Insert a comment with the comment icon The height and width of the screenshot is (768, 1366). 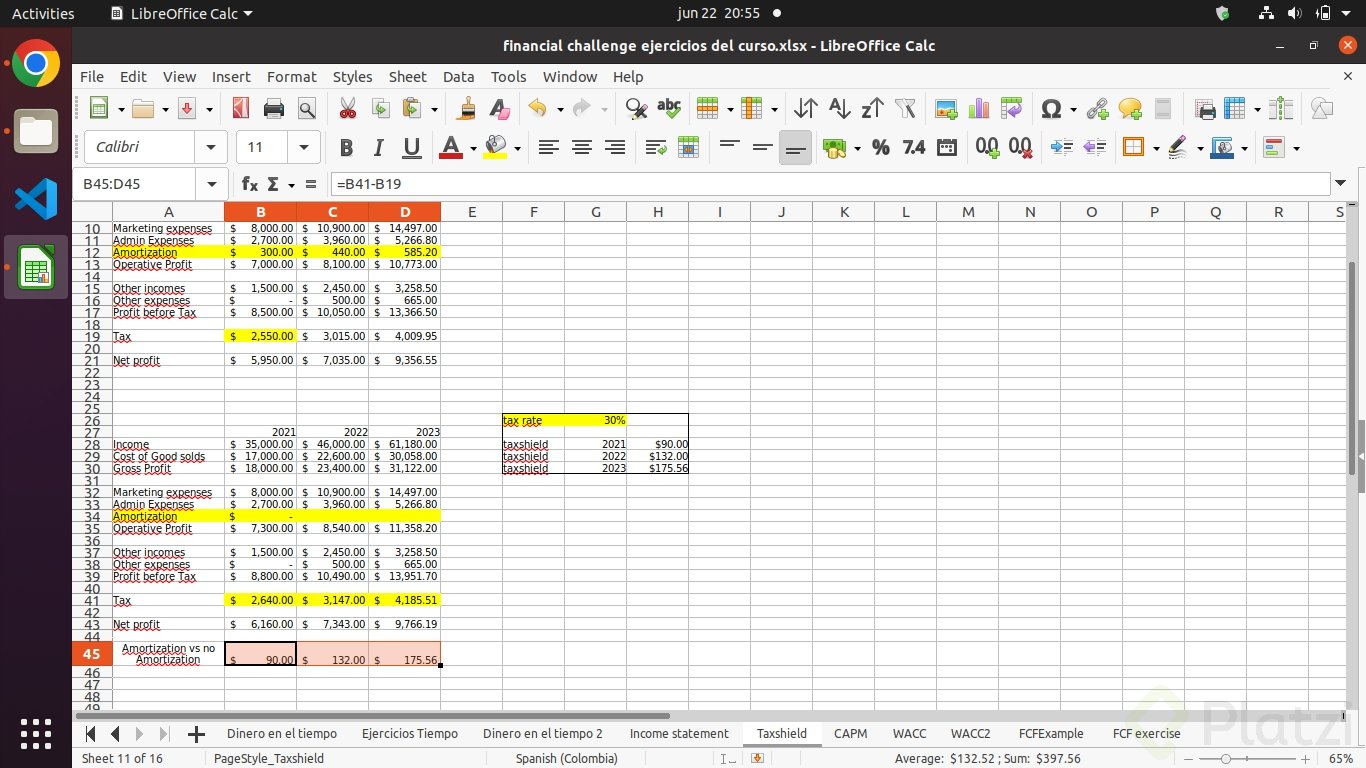coord(1129,108)
